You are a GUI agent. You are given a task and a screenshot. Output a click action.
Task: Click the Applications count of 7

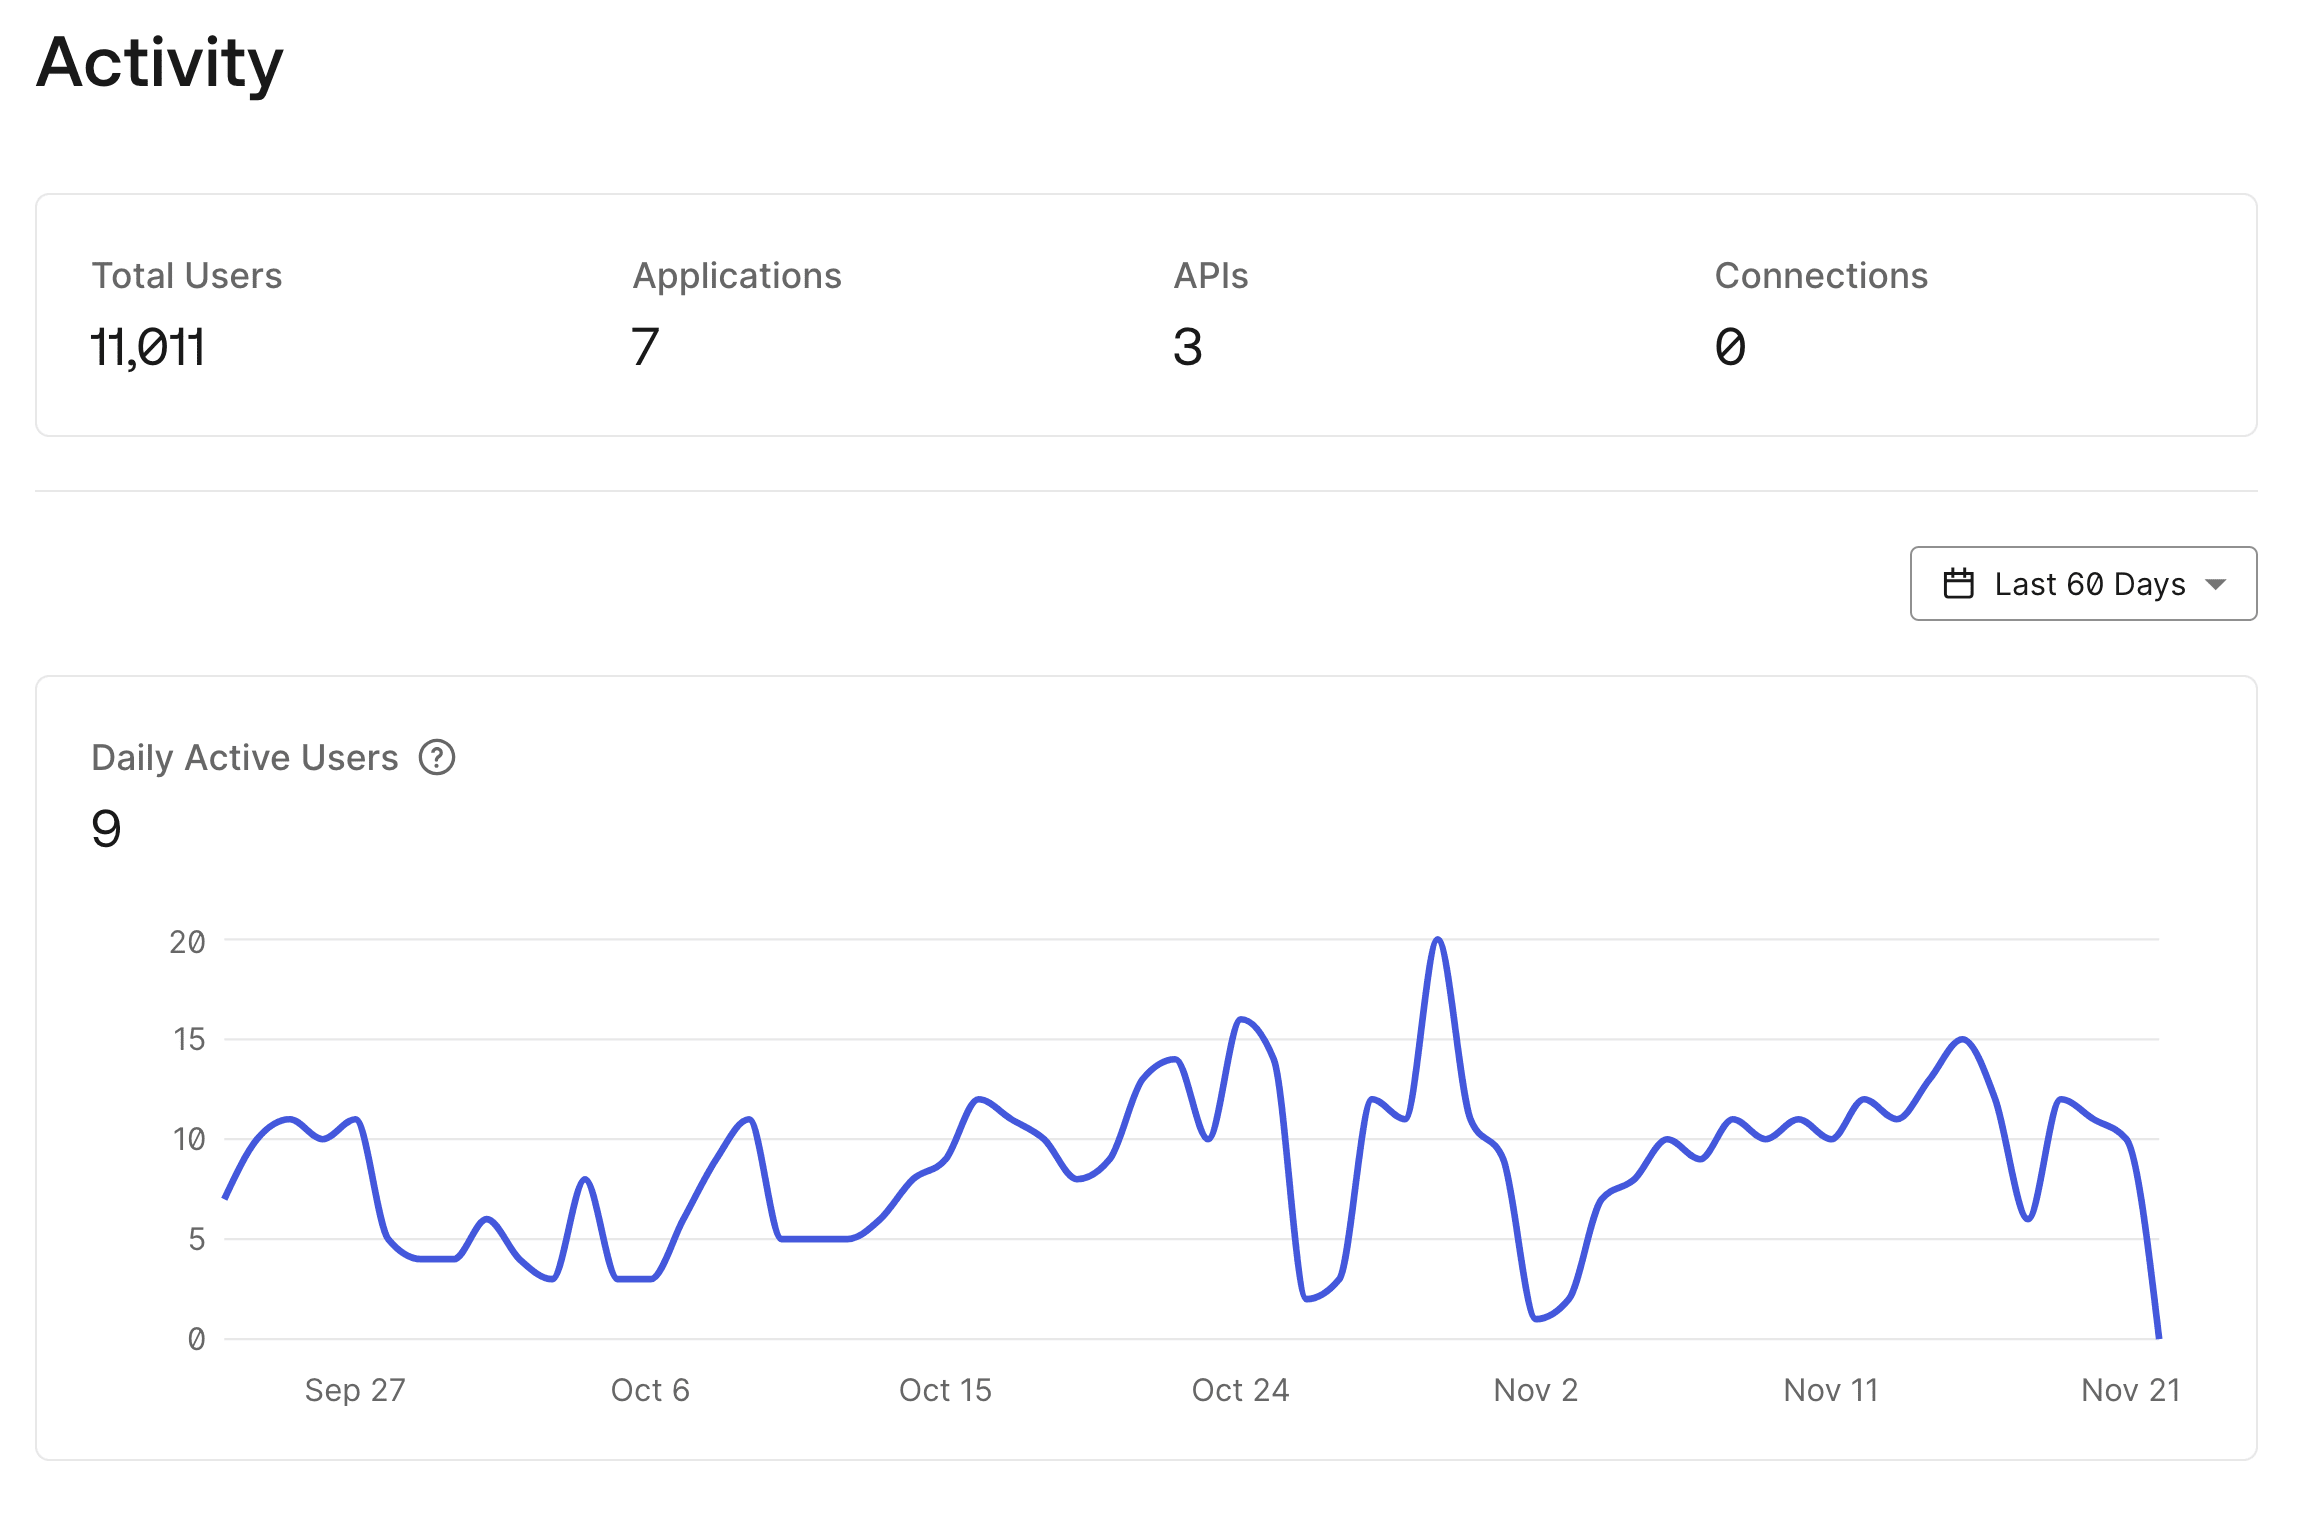pyautogui.click(x=645, y=348)
